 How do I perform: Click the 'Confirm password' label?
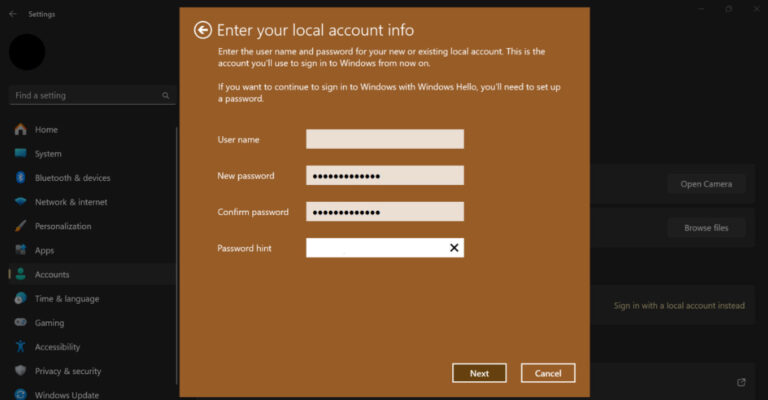click(x=253, y=212)
